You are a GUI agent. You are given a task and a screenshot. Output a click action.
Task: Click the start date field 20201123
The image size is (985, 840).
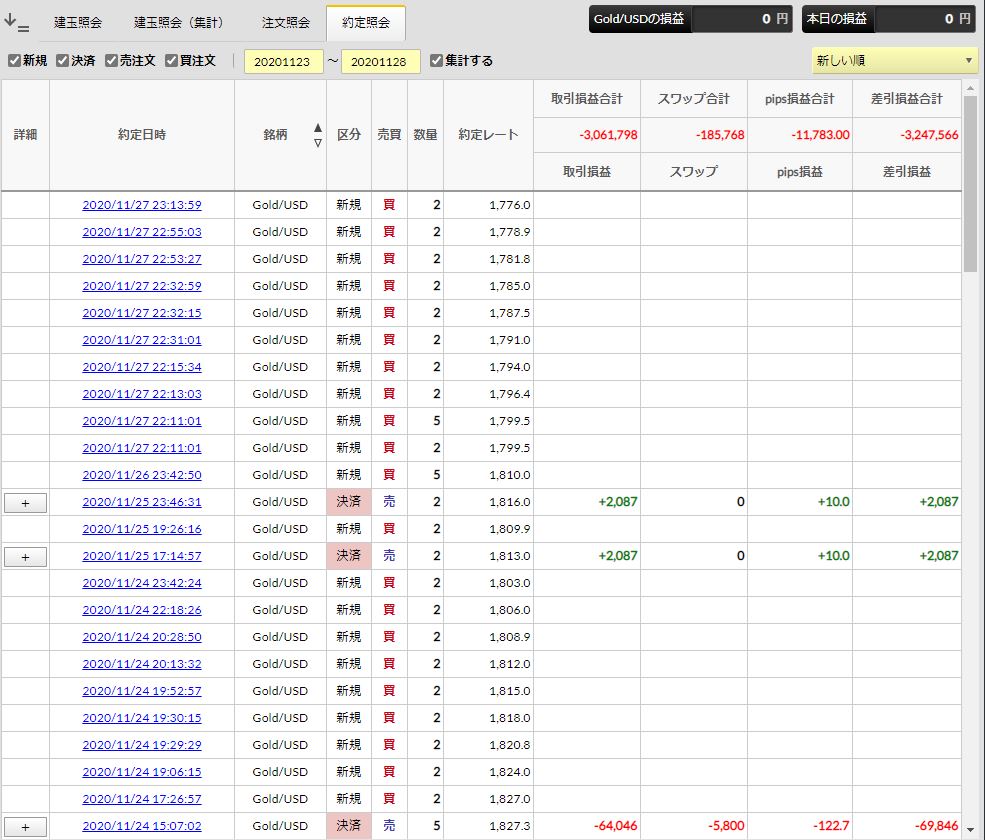pyautogui.click(x=283, y=62)
